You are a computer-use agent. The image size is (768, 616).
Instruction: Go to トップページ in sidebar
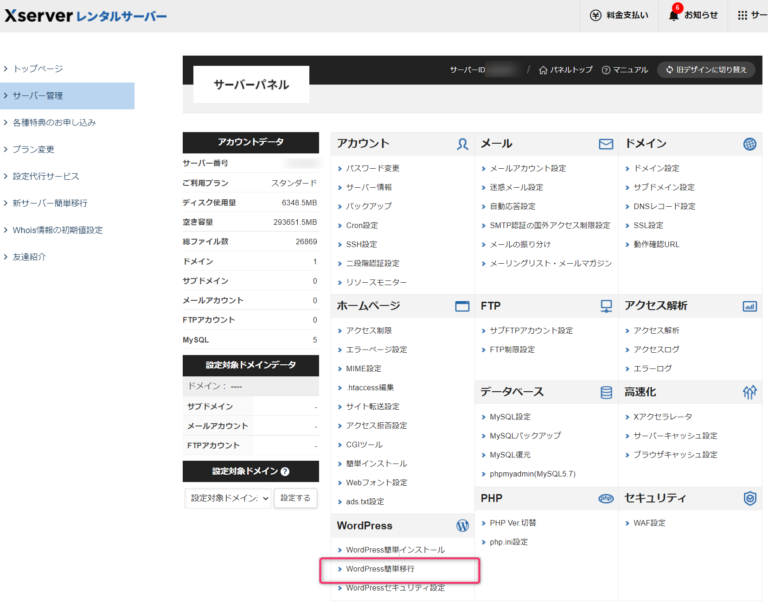(x=38, y=69)
